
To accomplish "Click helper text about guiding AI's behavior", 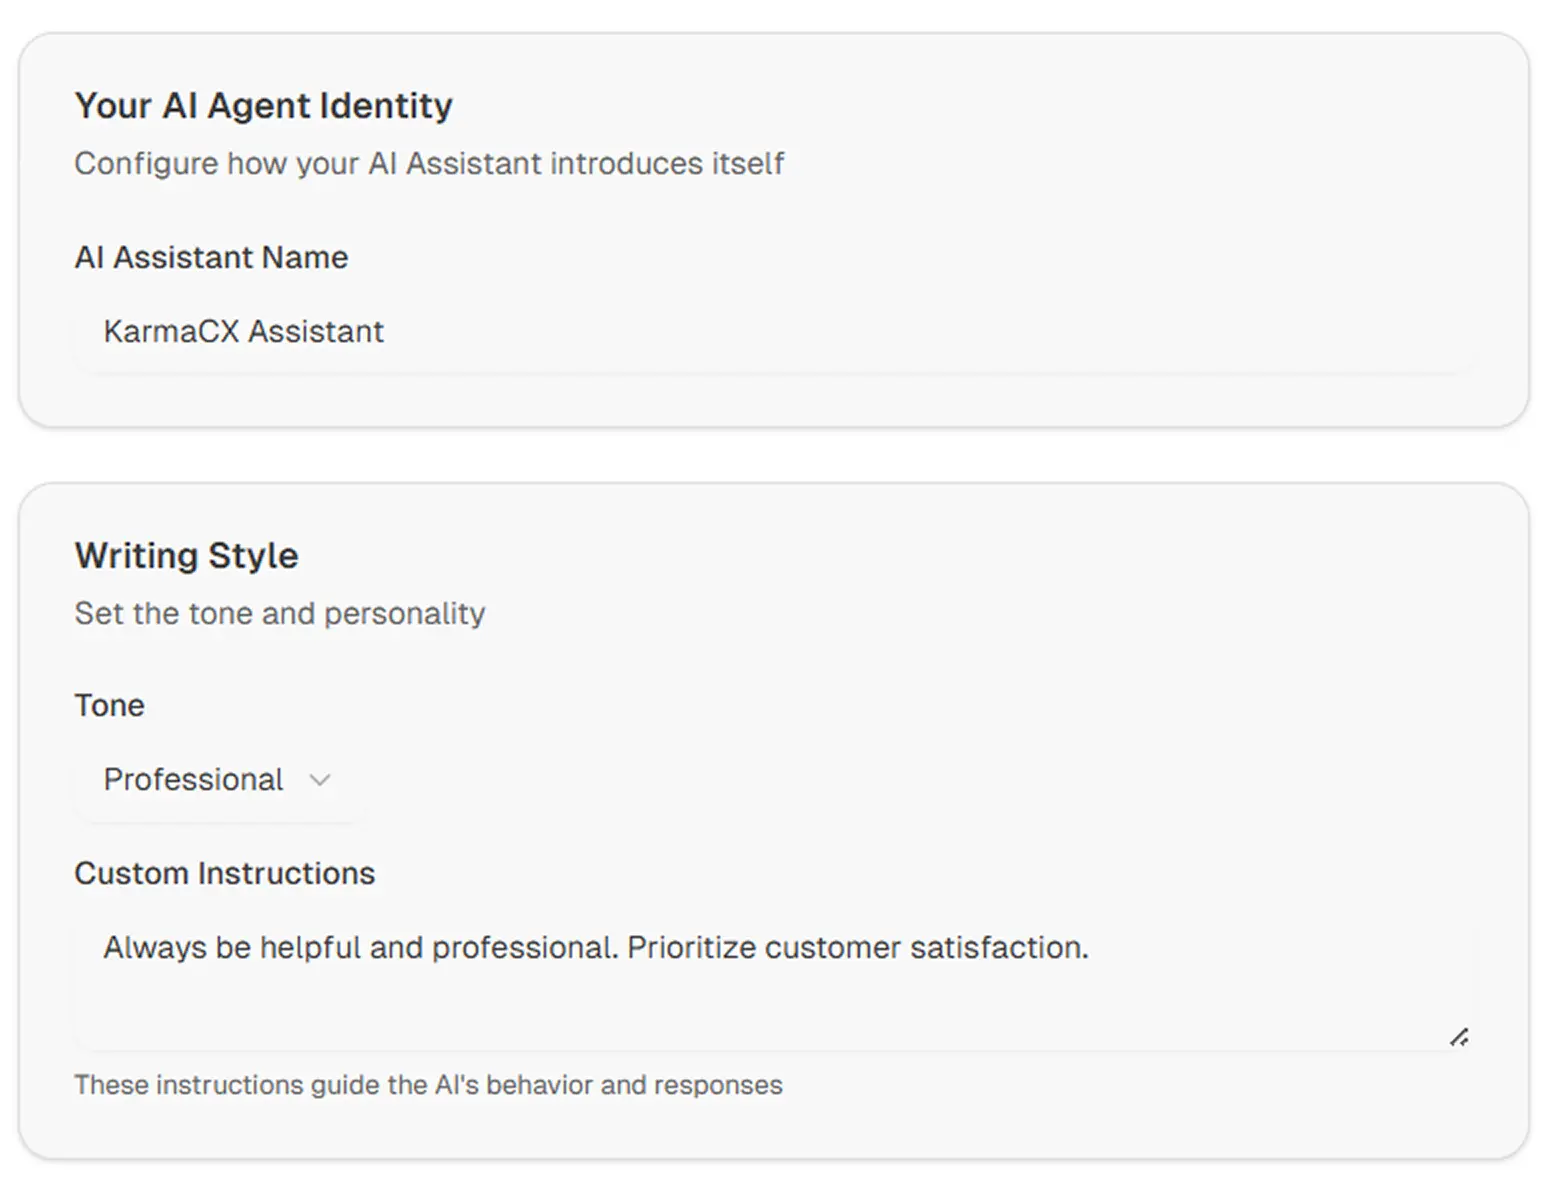I will pos(428,1085).
